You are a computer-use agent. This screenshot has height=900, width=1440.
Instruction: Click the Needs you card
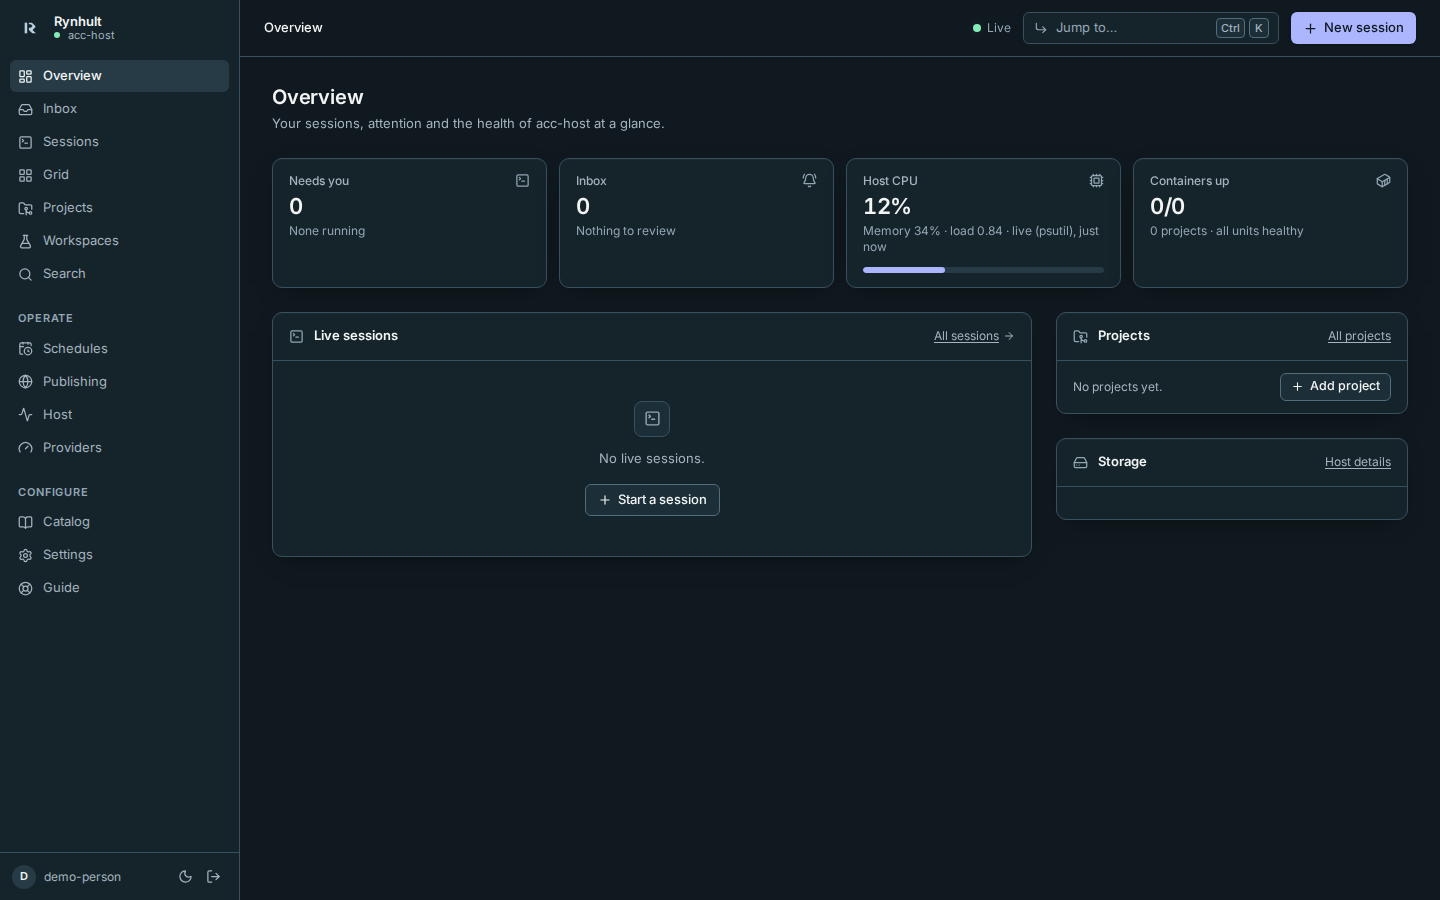(409, 223)
